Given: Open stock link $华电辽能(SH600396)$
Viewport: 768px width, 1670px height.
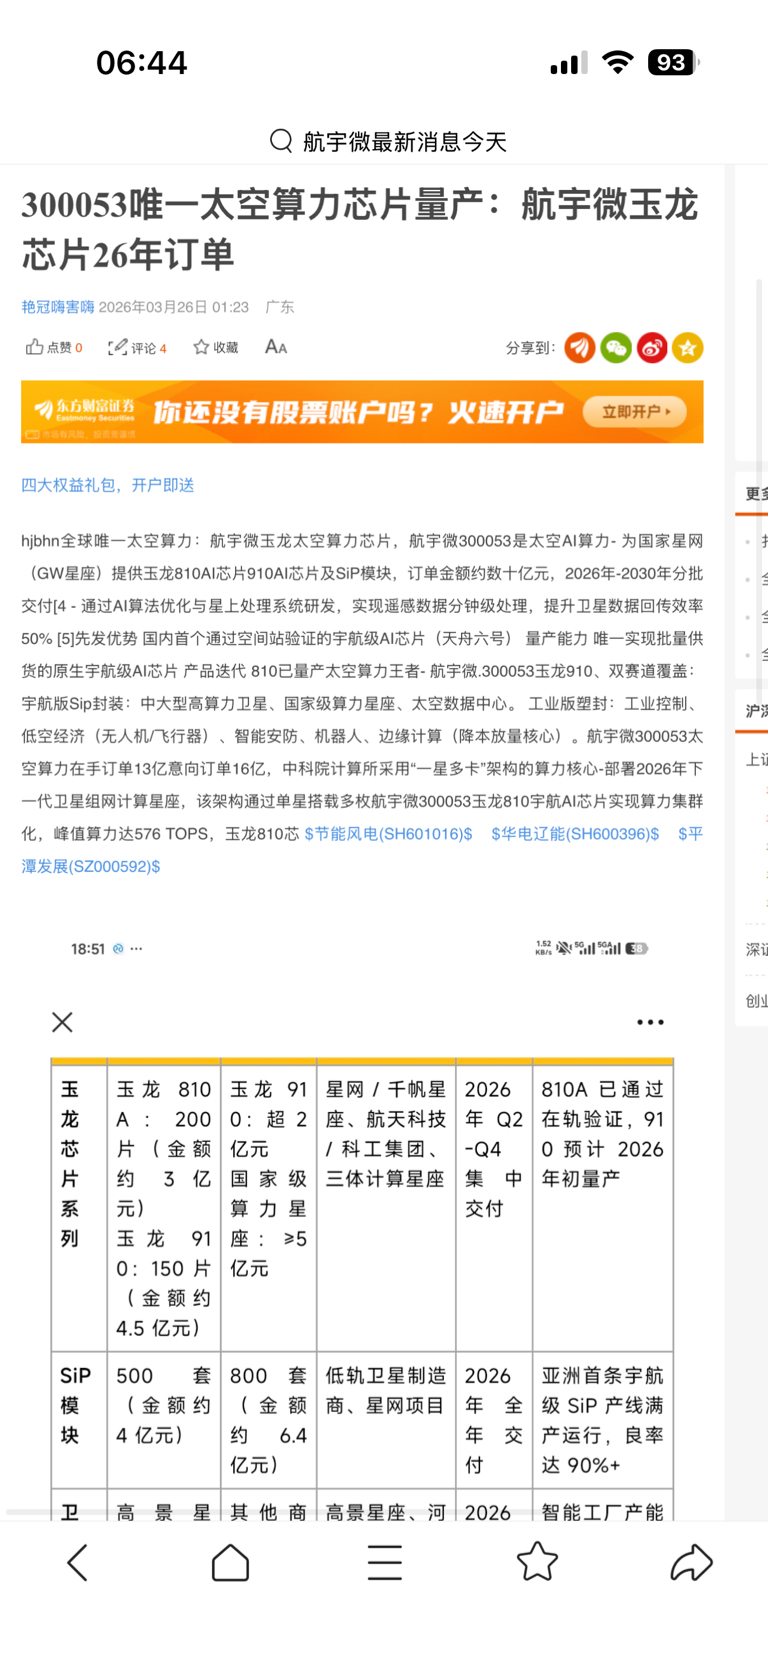Looking at the screenshot, I should point(575,834).
